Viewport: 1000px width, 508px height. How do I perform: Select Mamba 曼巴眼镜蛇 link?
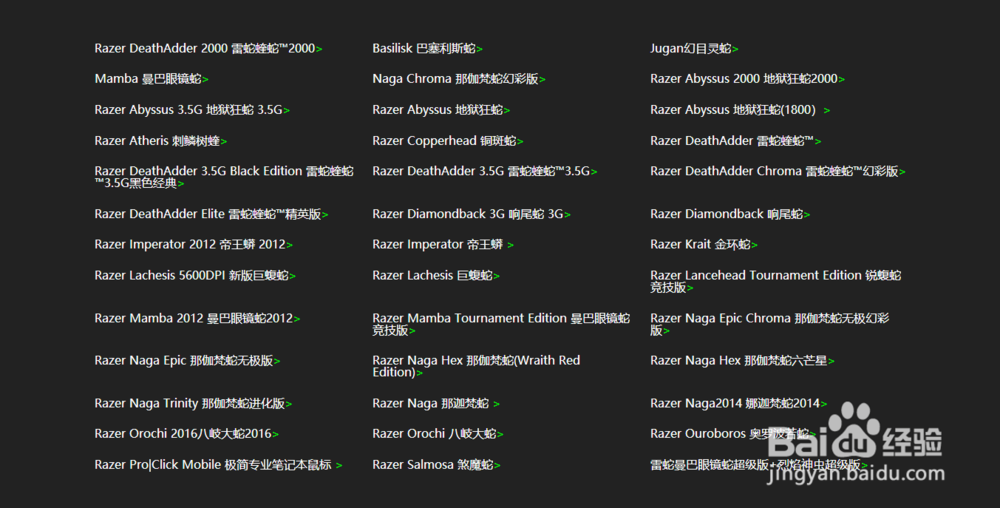(151, 79)
